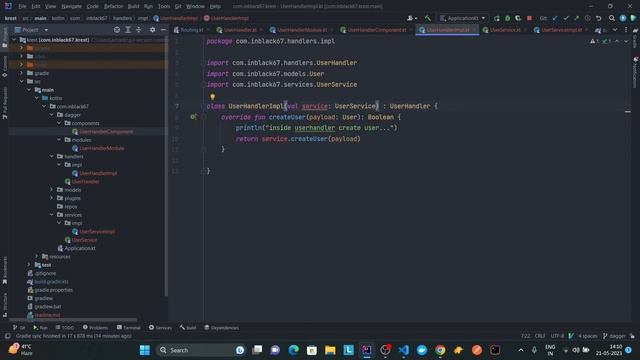Open the Dependencies tool window button
This screenshot has width=640, height=360.
pyautogui.click(x=221, y=327)
